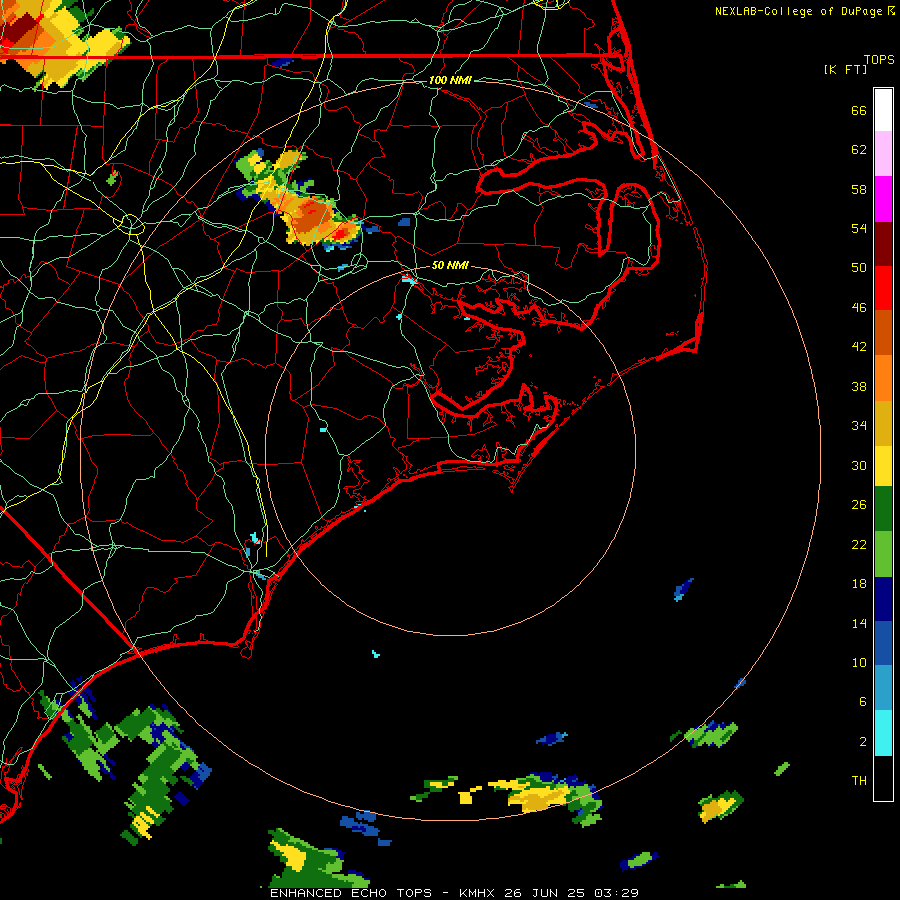Viewport: 900px width, 900px height.
Task: Click the black TH swatch at the bottom of the legend
Action: click(x=883, y=778)
